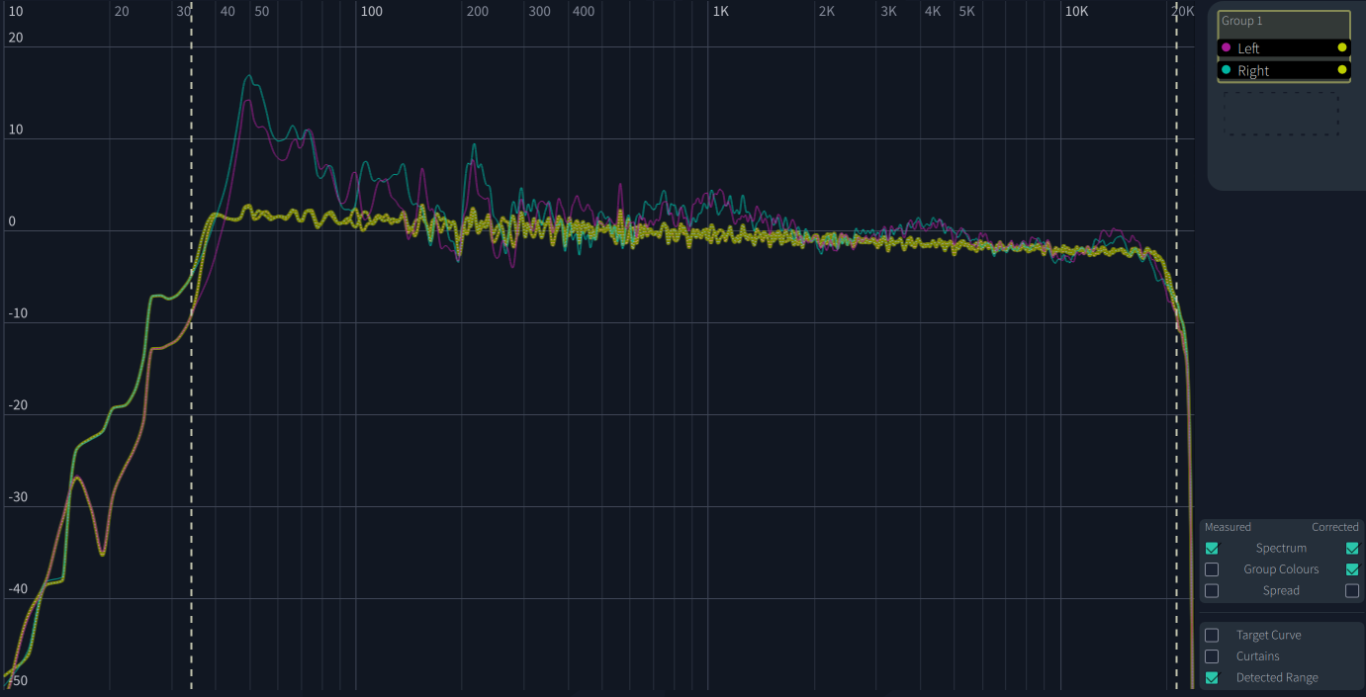This screenshot has height=697, width=1366.
Task: Disable the Detected Range checkbox
Action: pyautogui.click(x=1212, y=677)
